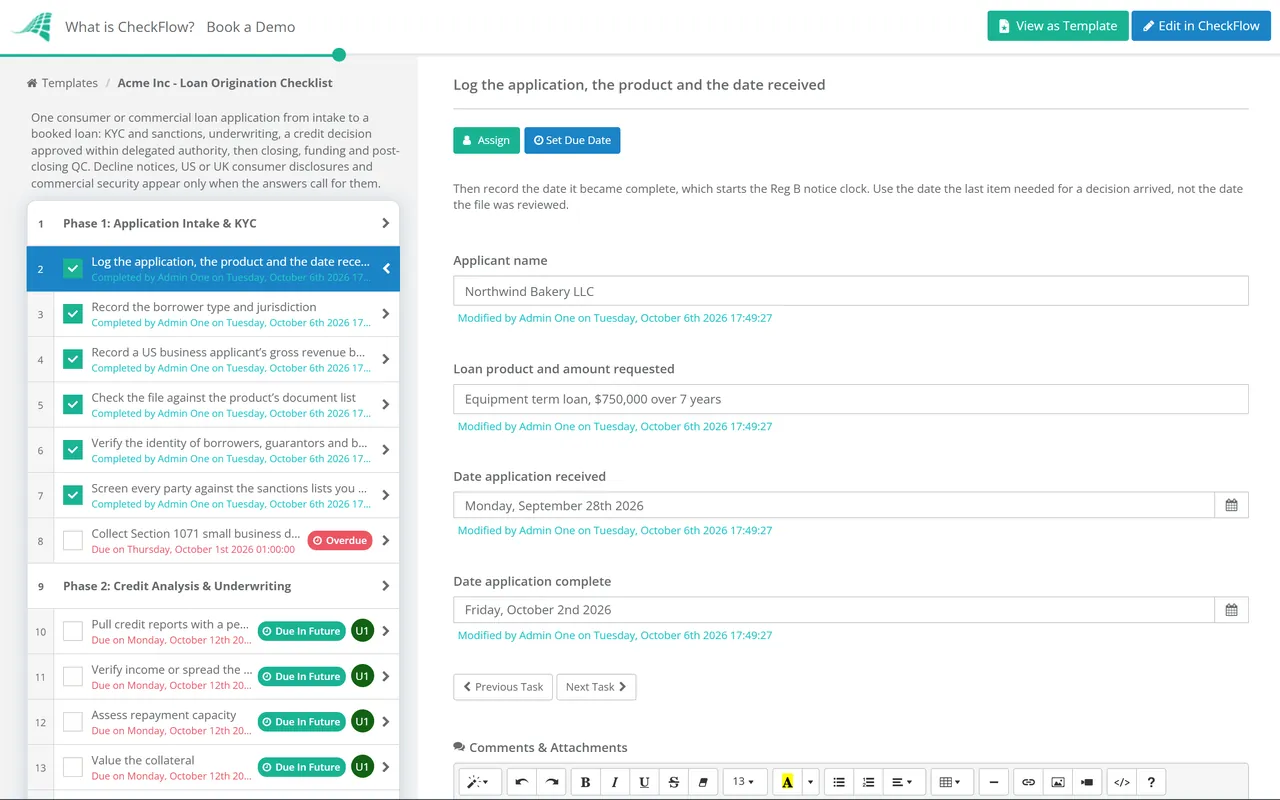Click the Set Due Date button
The height and width of the screenshot is (800, 1280).
[x=572, y=141]
